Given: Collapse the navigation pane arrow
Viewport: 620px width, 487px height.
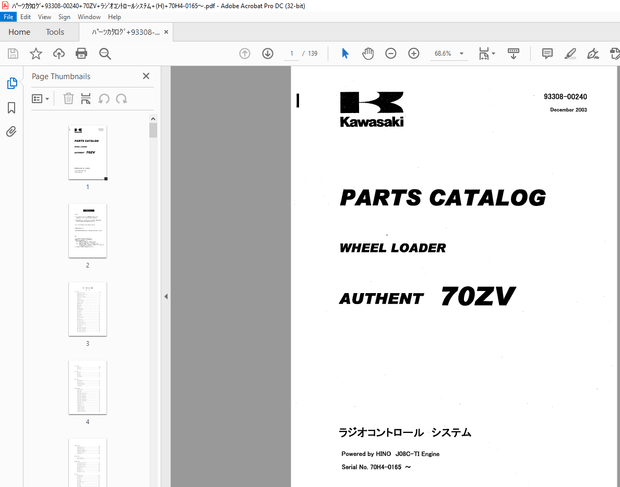Looking at the screenshot, I should point(166,296).
